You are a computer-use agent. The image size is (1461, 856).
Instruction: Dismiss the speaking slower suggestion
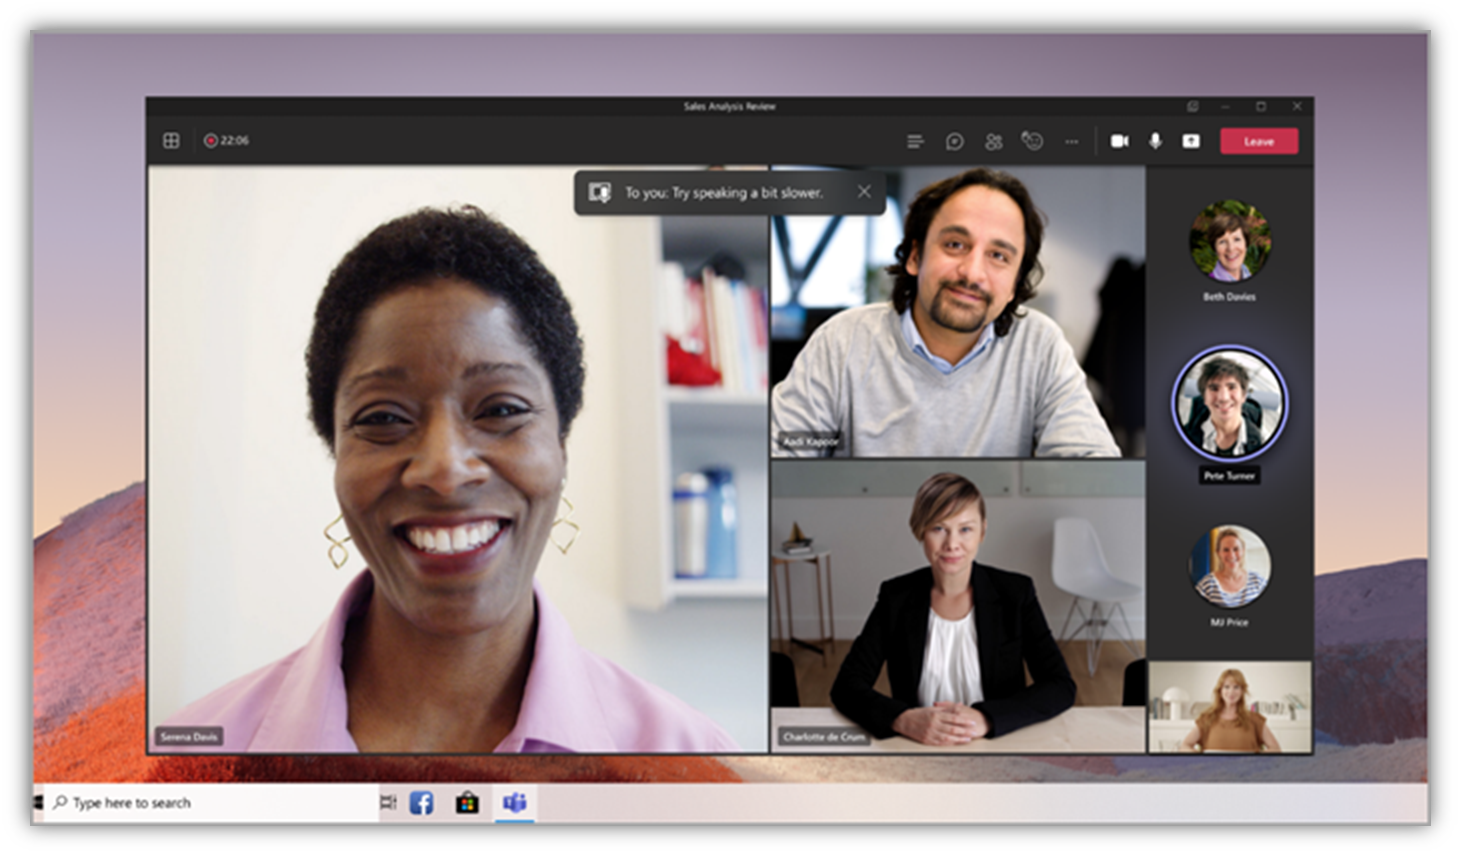[x=864, y=192]
